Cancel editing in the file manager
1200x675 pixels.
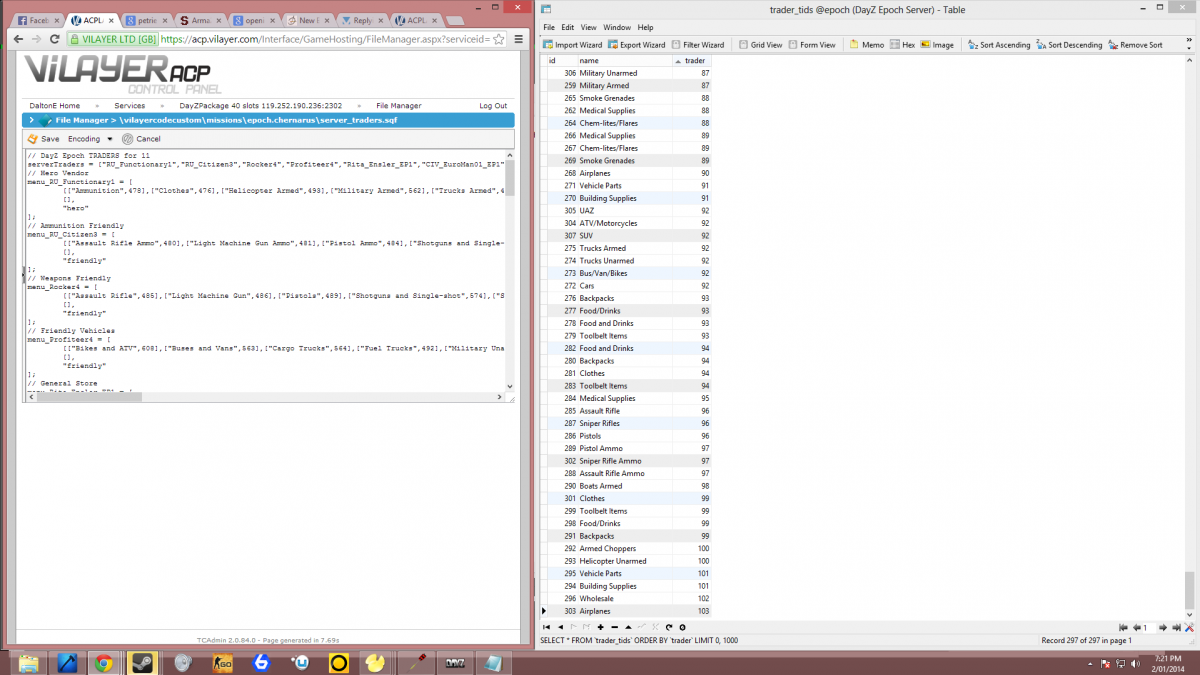point(141,139)
